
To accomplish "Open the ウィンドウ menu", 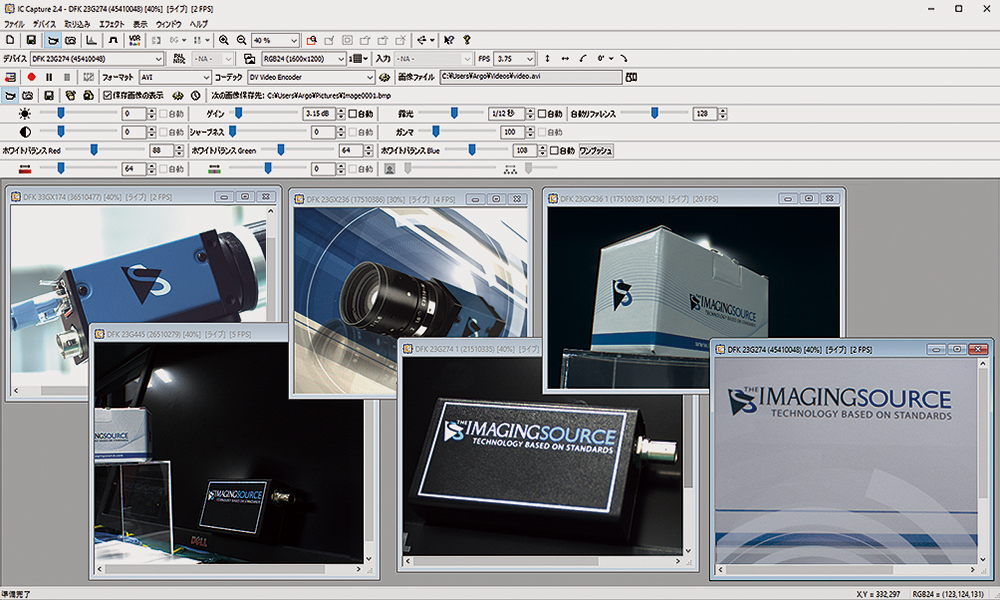I will 168,24.
